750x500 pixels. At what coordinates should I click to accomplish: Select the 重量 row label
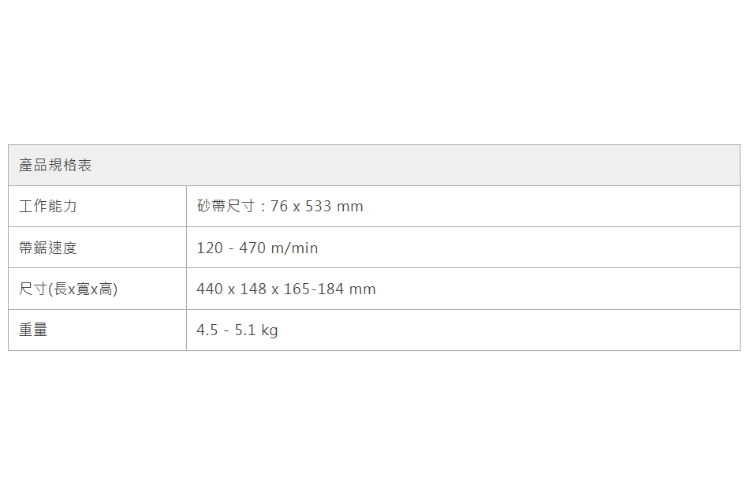click(33, 330)
